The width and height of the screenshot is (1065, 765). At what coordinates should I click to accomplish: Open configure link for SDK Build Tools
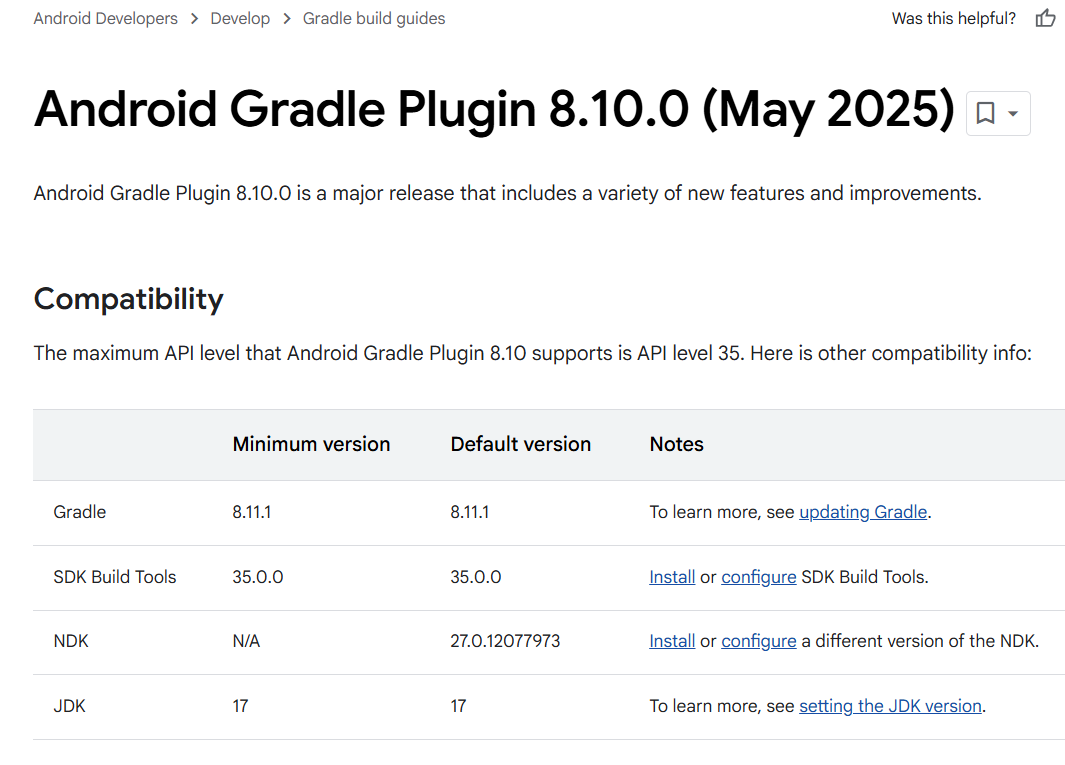tap(758, 577)
